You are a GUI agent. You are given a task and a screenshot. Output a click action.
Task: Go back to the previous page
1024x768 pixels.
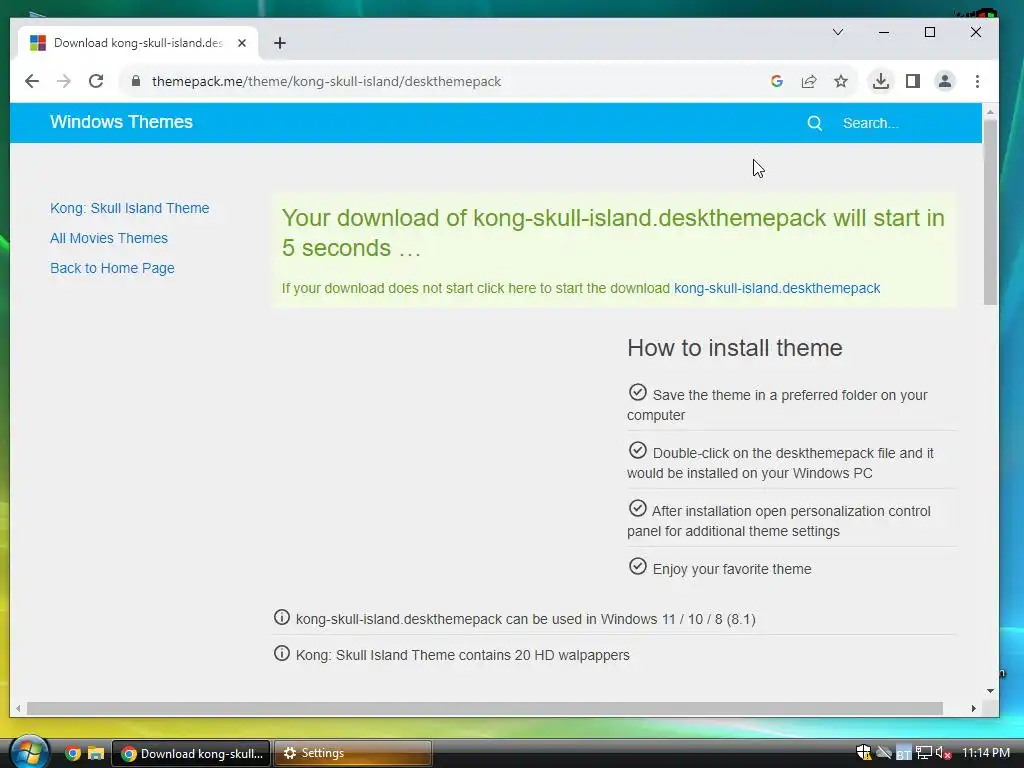(31, 81)
